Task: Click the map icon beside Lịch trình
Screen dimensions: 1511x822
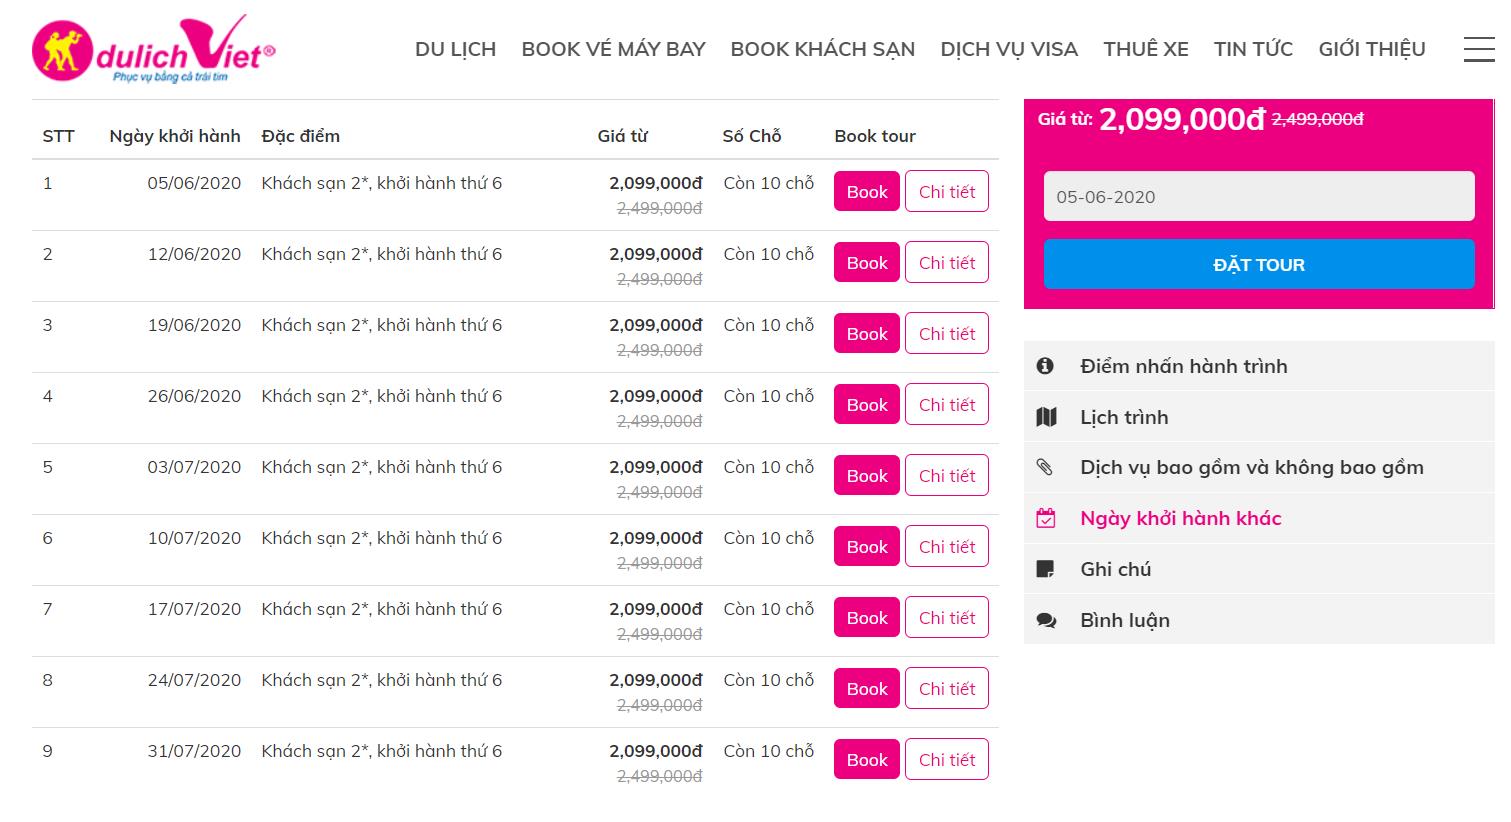Action: [x=1046, y=417]
